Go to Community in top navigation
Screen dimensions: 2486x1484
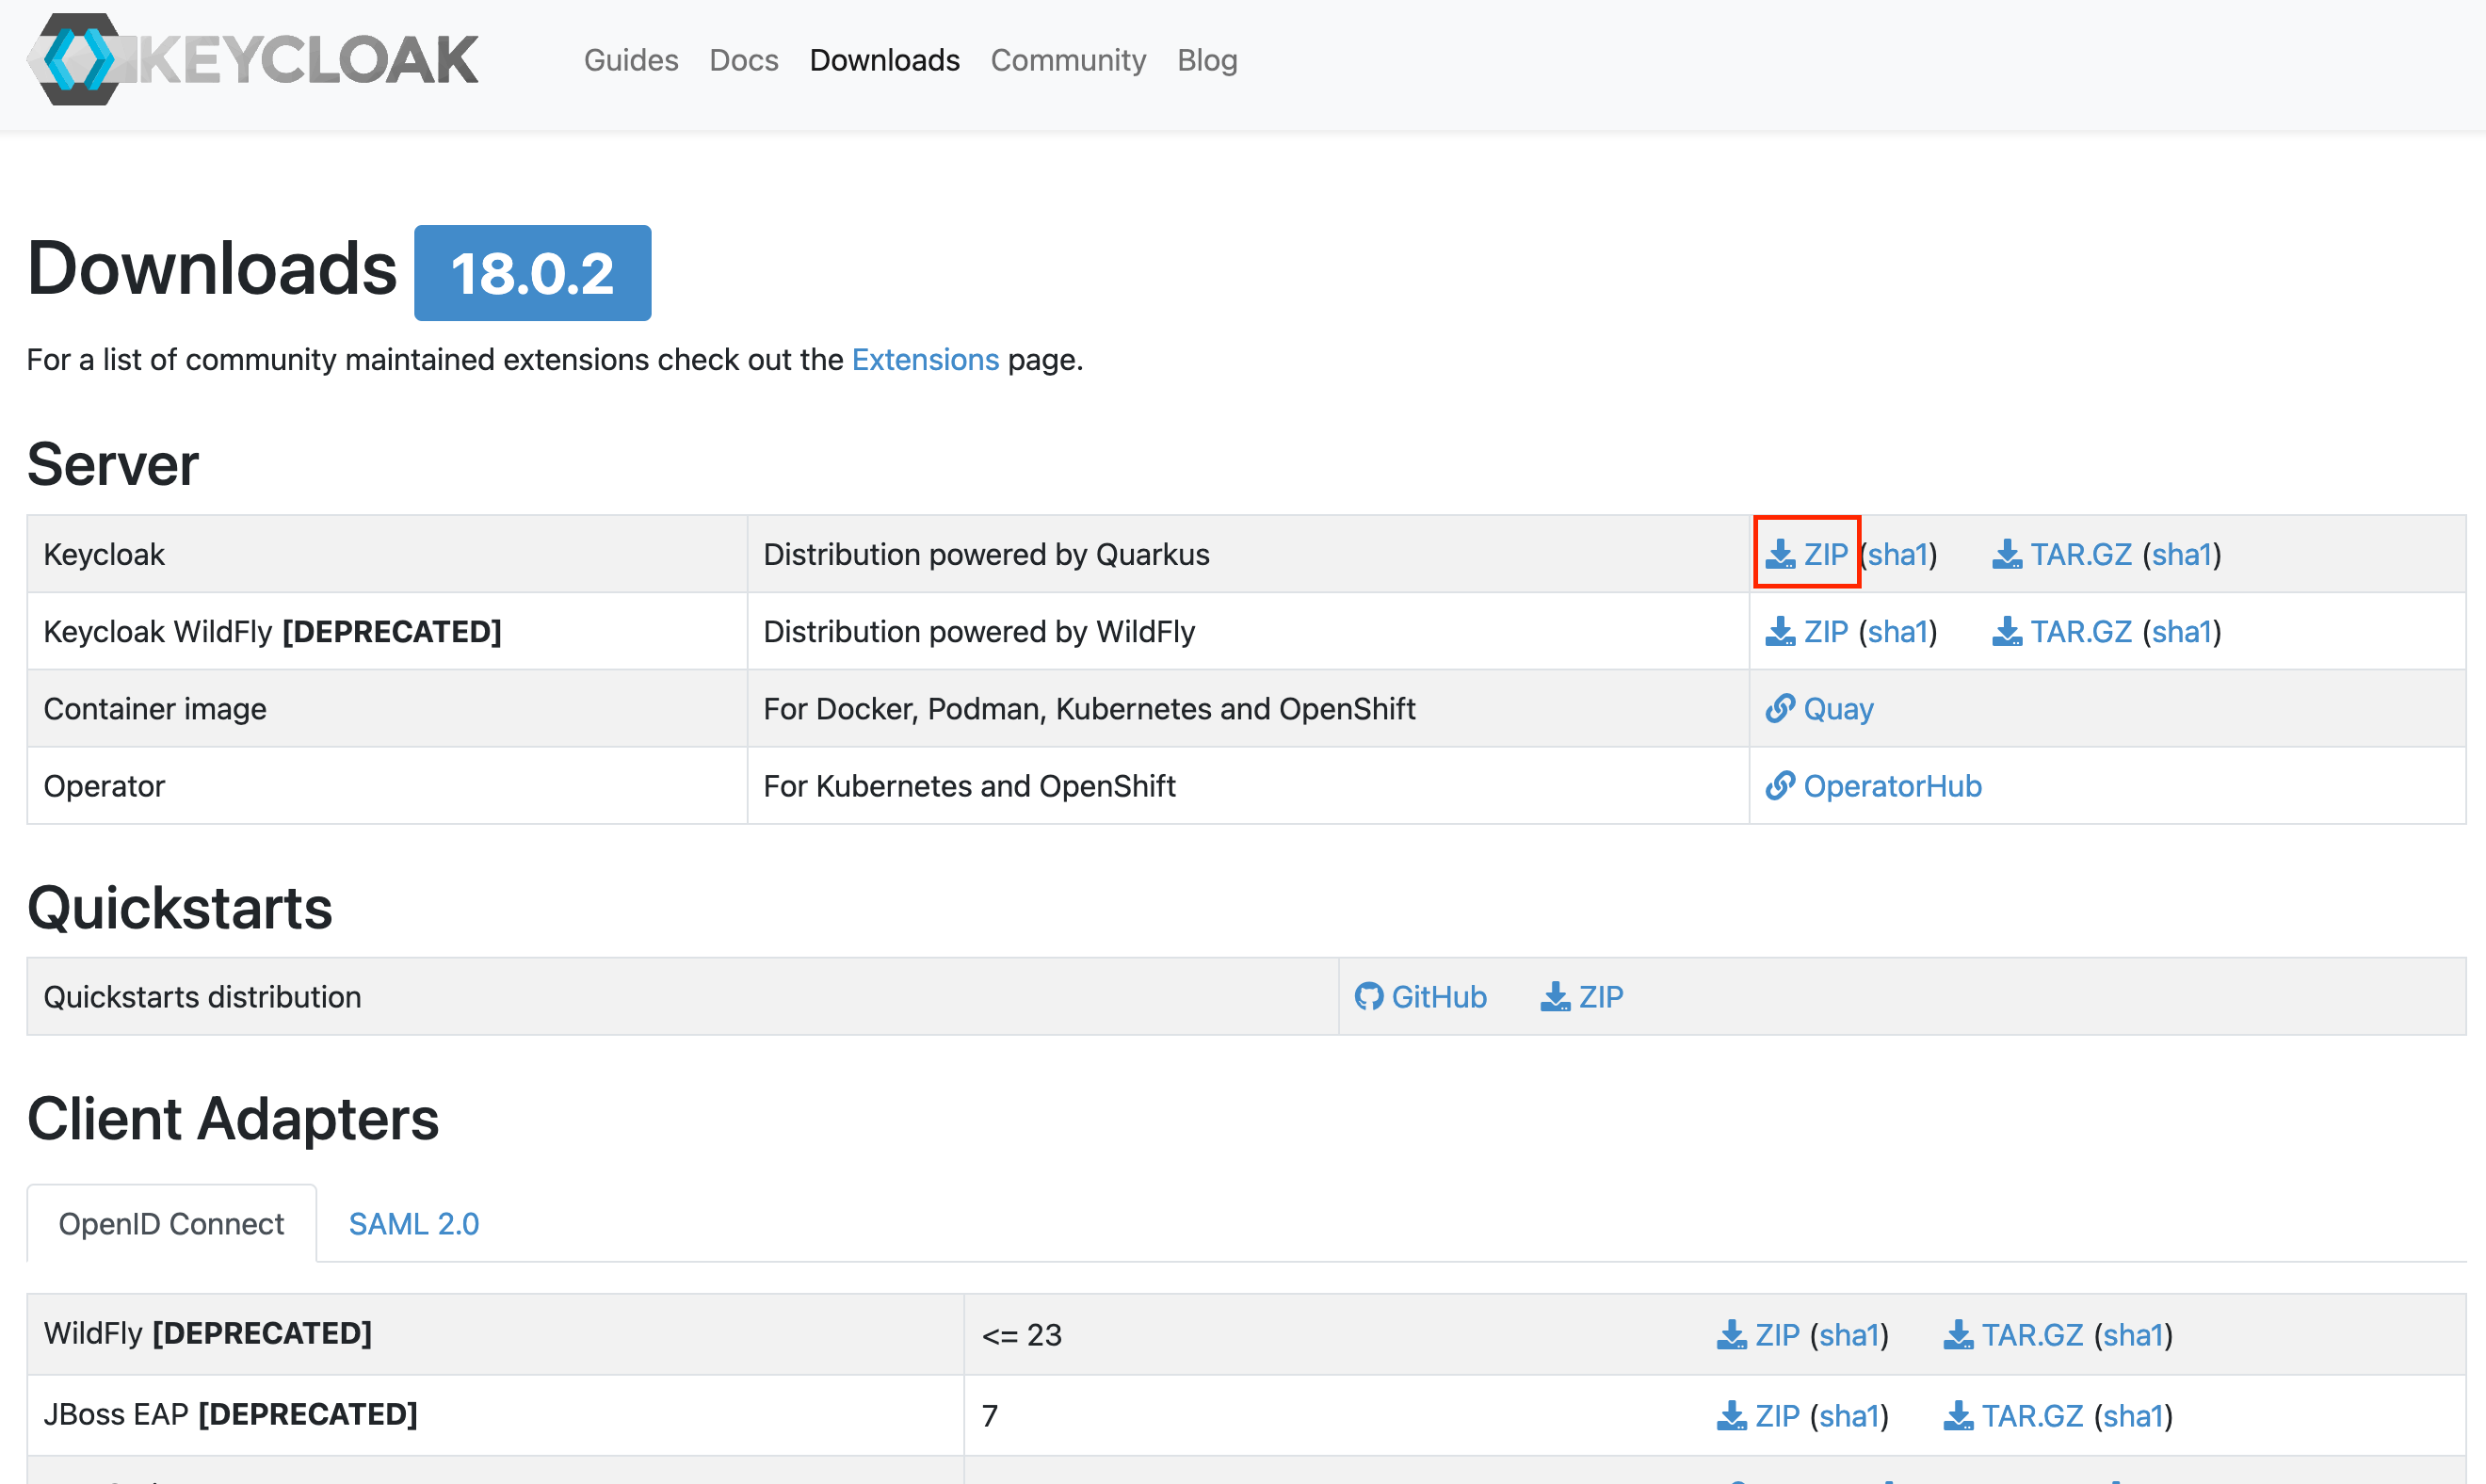[1067, 60]
